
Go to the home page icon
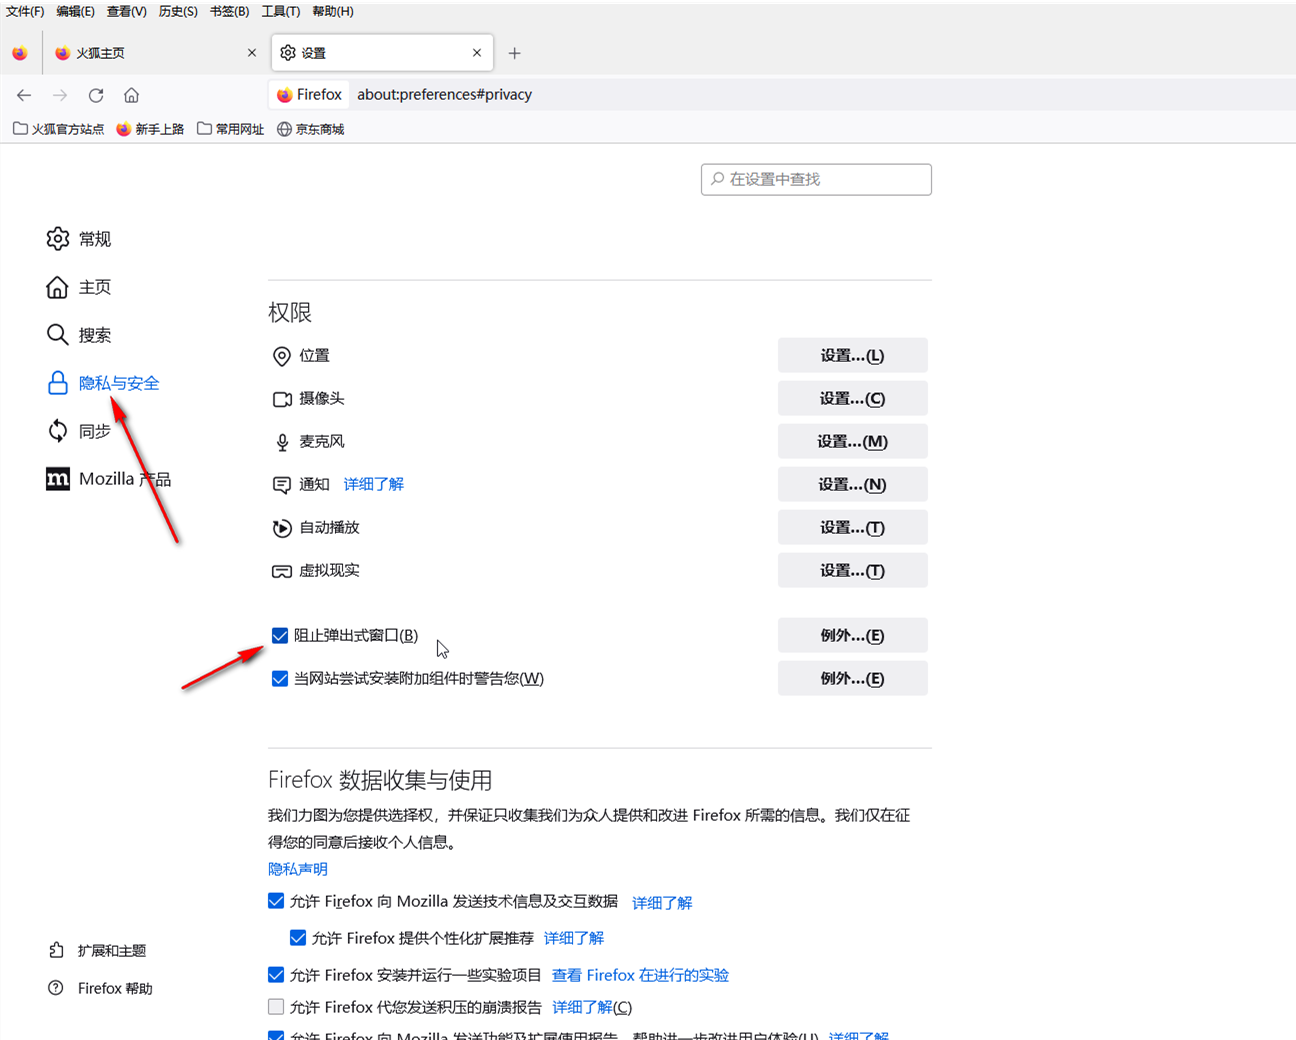[x=131, y=95]
